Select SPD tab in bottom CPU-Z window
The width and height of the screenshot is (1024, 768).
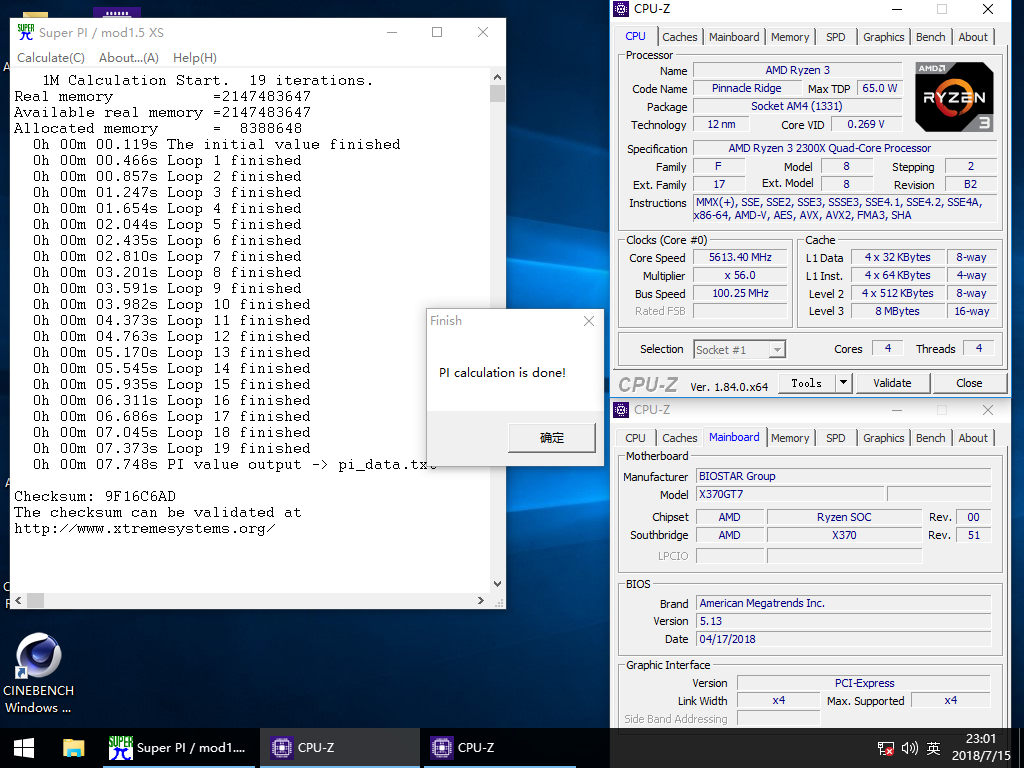click(835, 438)
